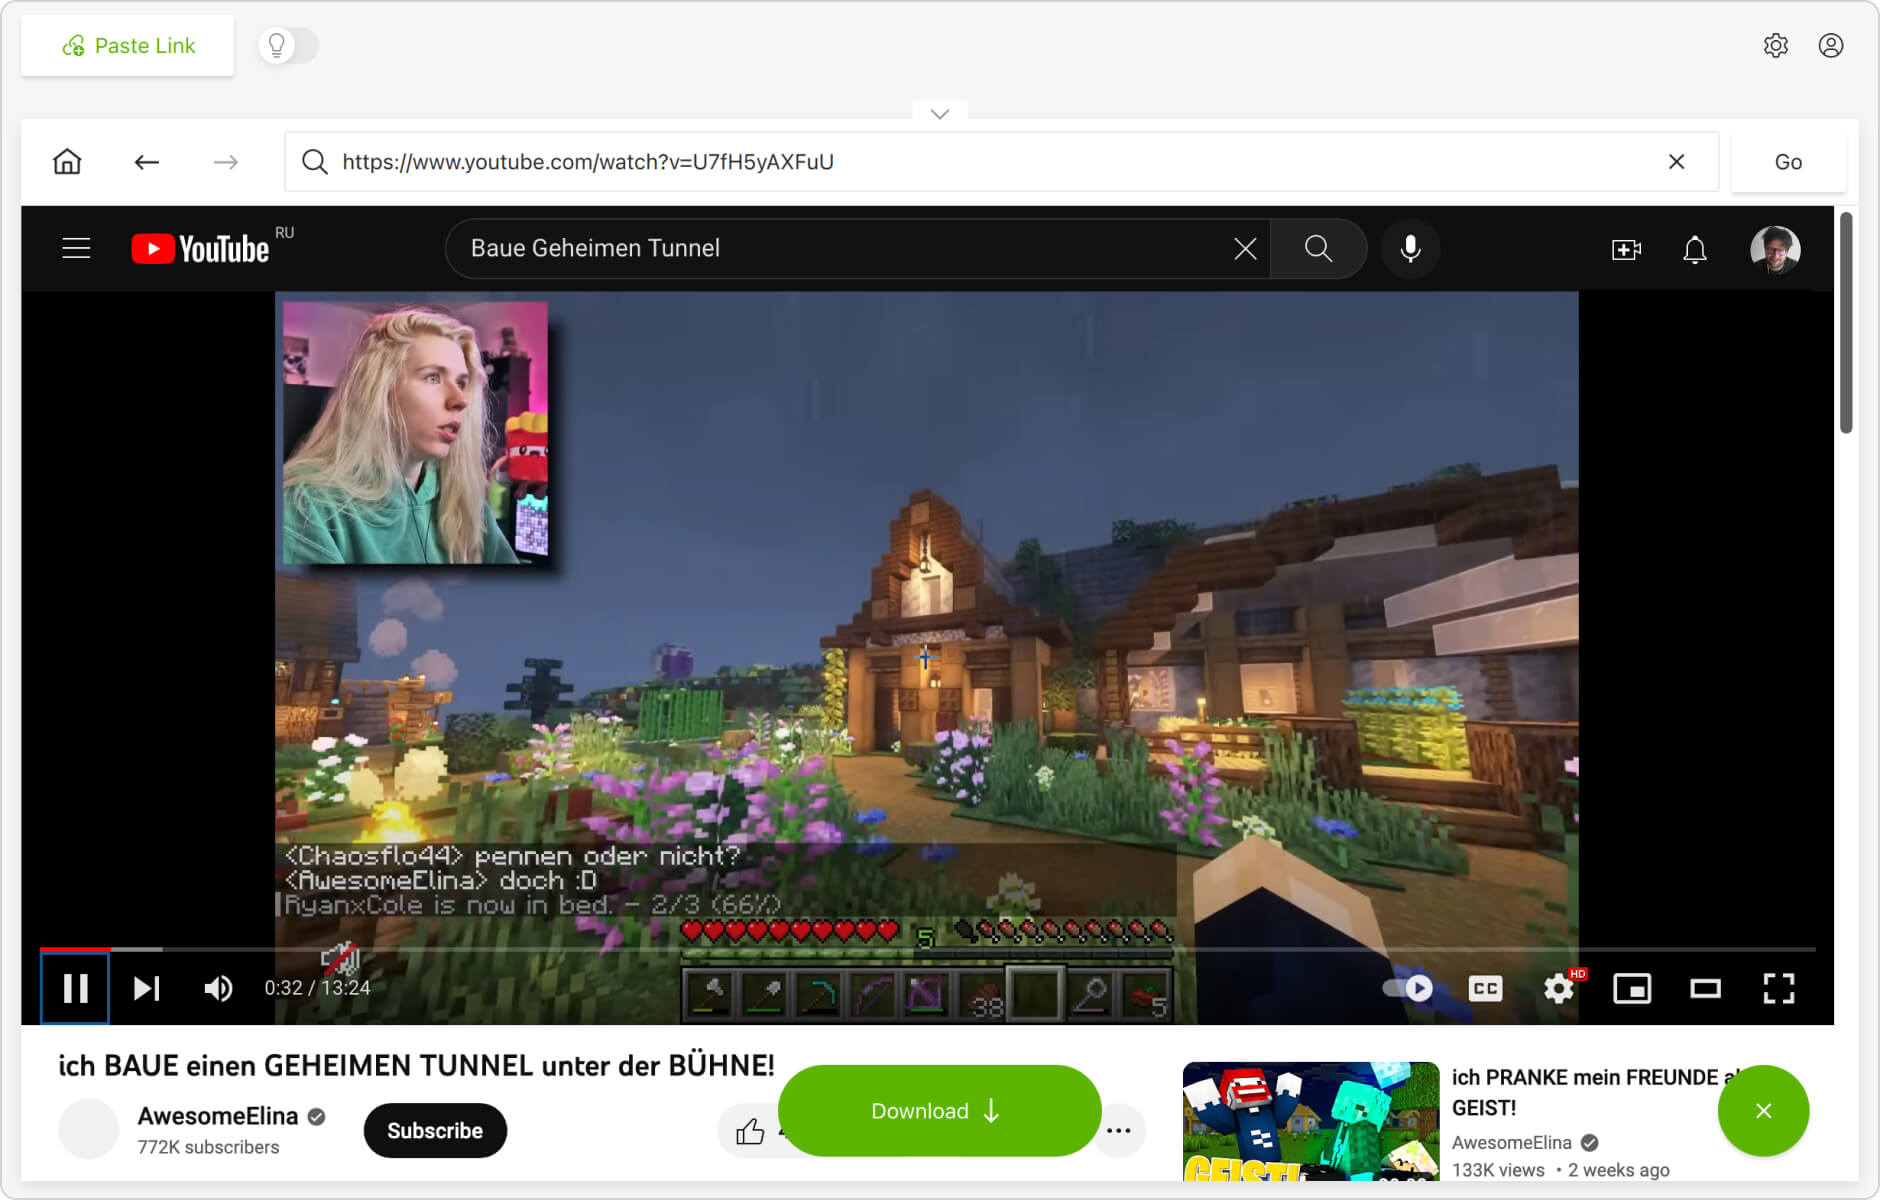Viewport: 1880px width, 1200px height.
Task: Open the more actions ellipsis menu
Action: tap(1120, 1130)
